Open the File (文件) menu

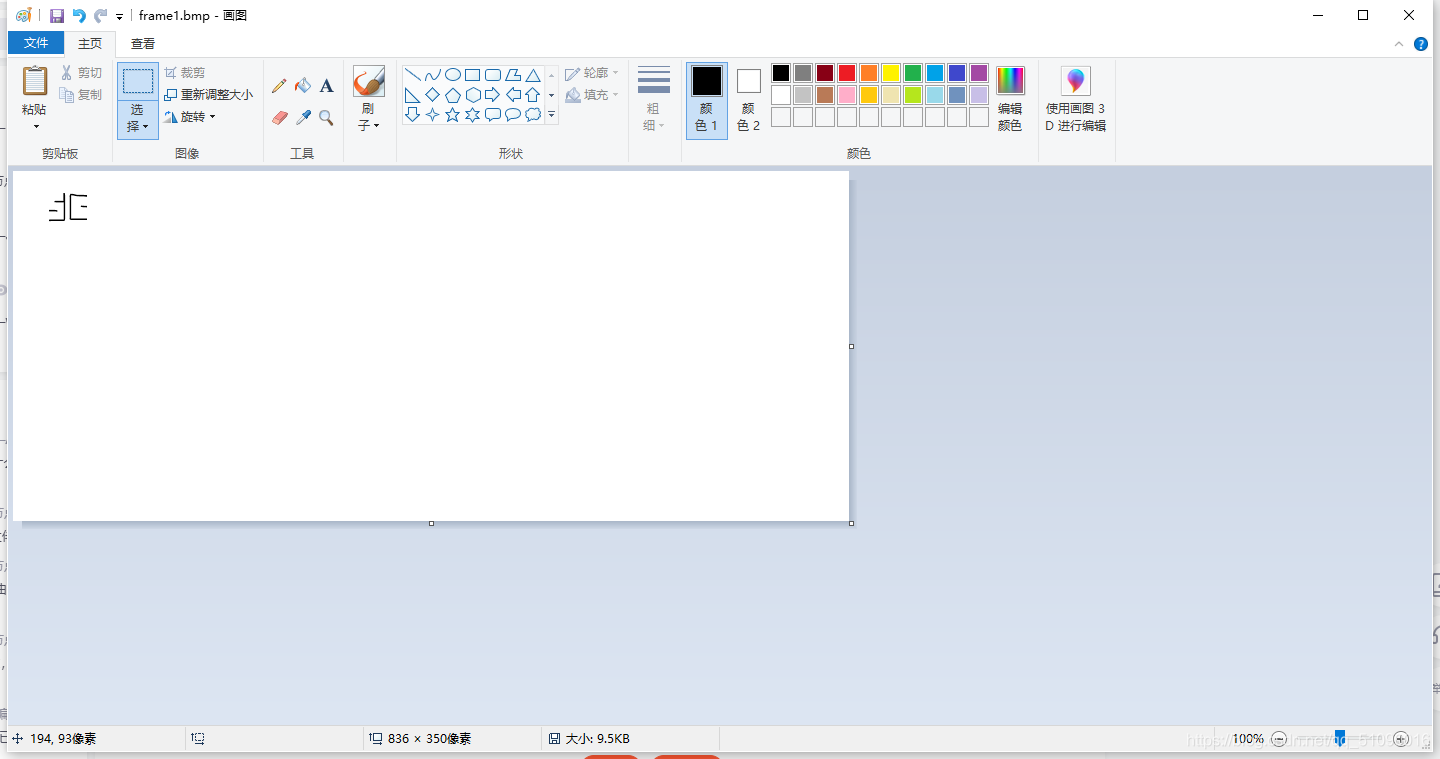coord(36,43)
